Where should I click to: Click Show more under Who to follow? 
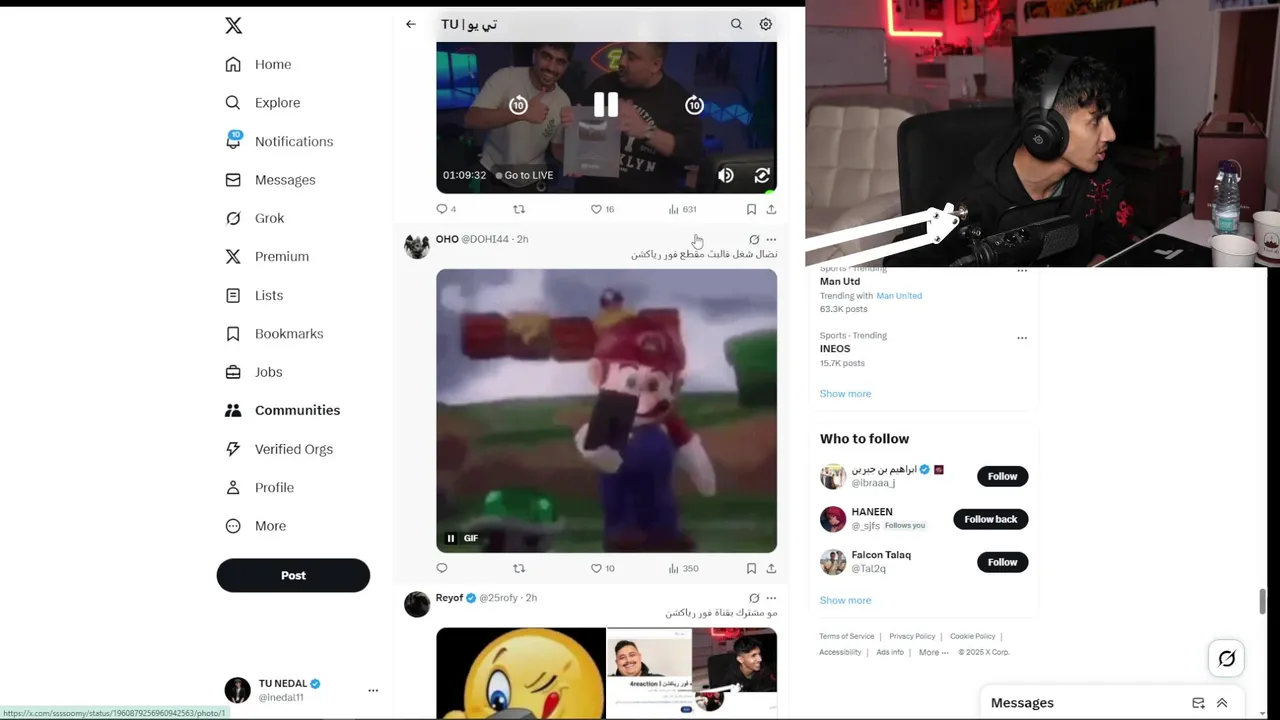[x=845, y=600]
